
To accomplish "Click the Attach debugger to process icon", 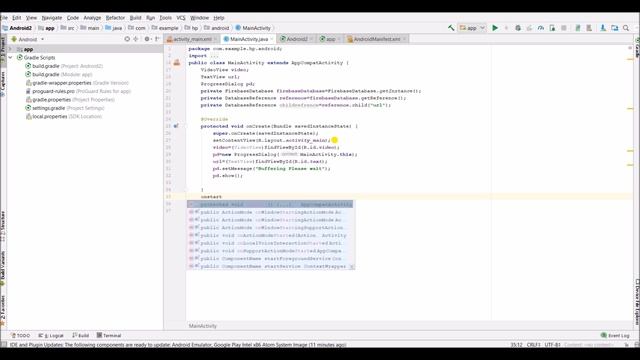I will 552,28.
